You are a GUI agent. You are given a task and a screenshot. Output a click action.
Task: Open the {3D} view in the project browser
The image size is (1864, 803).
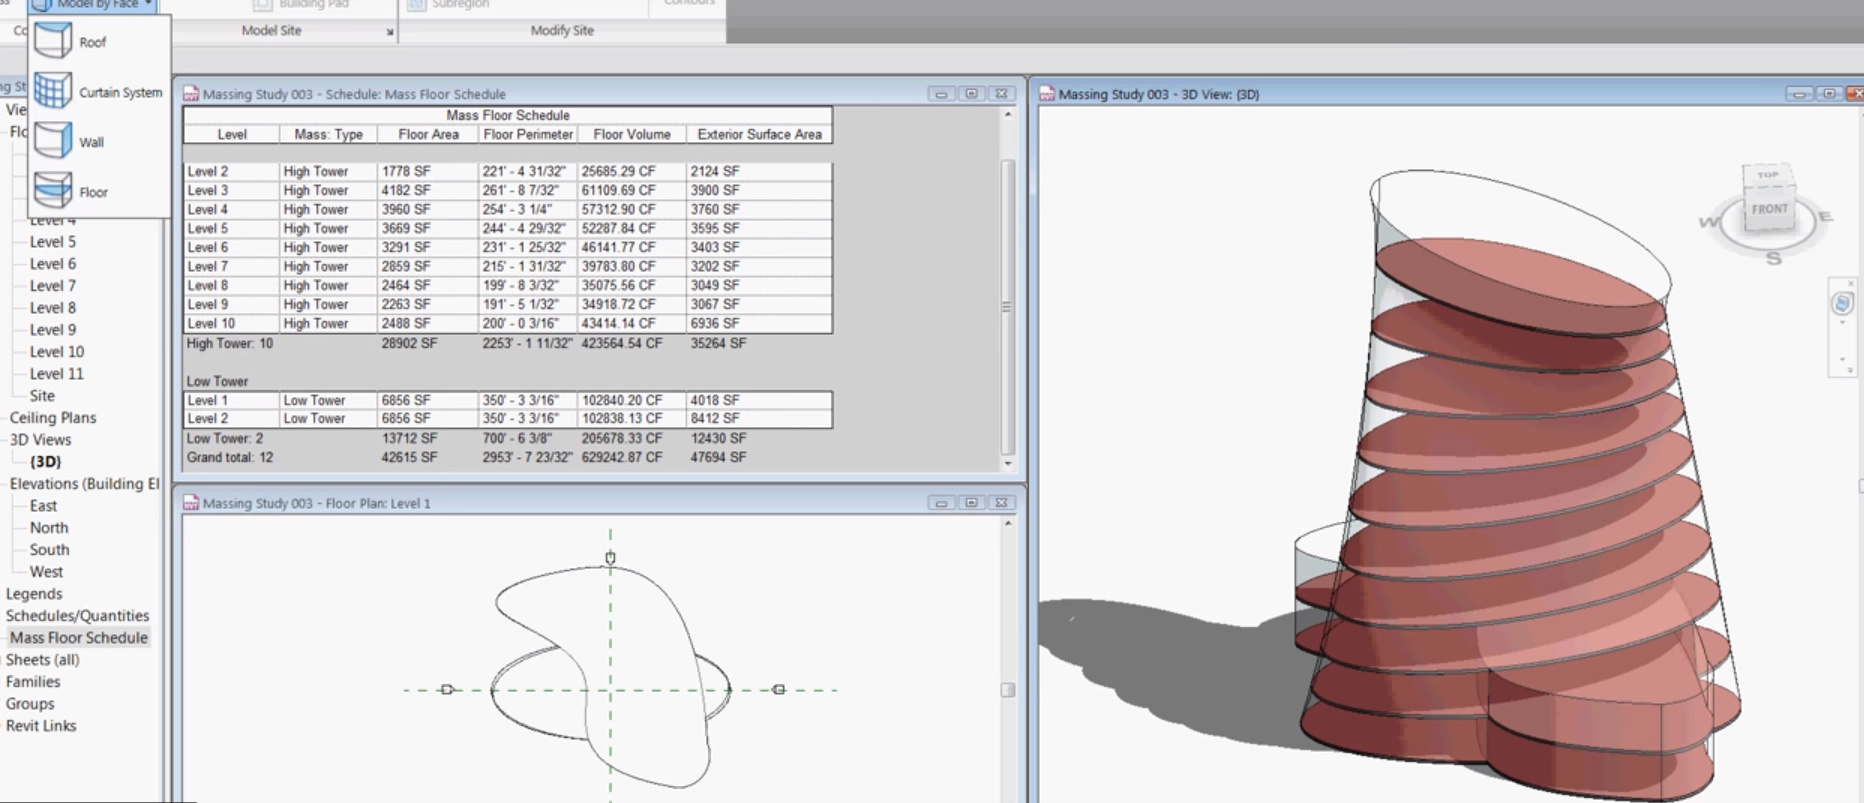click(45, 462)
